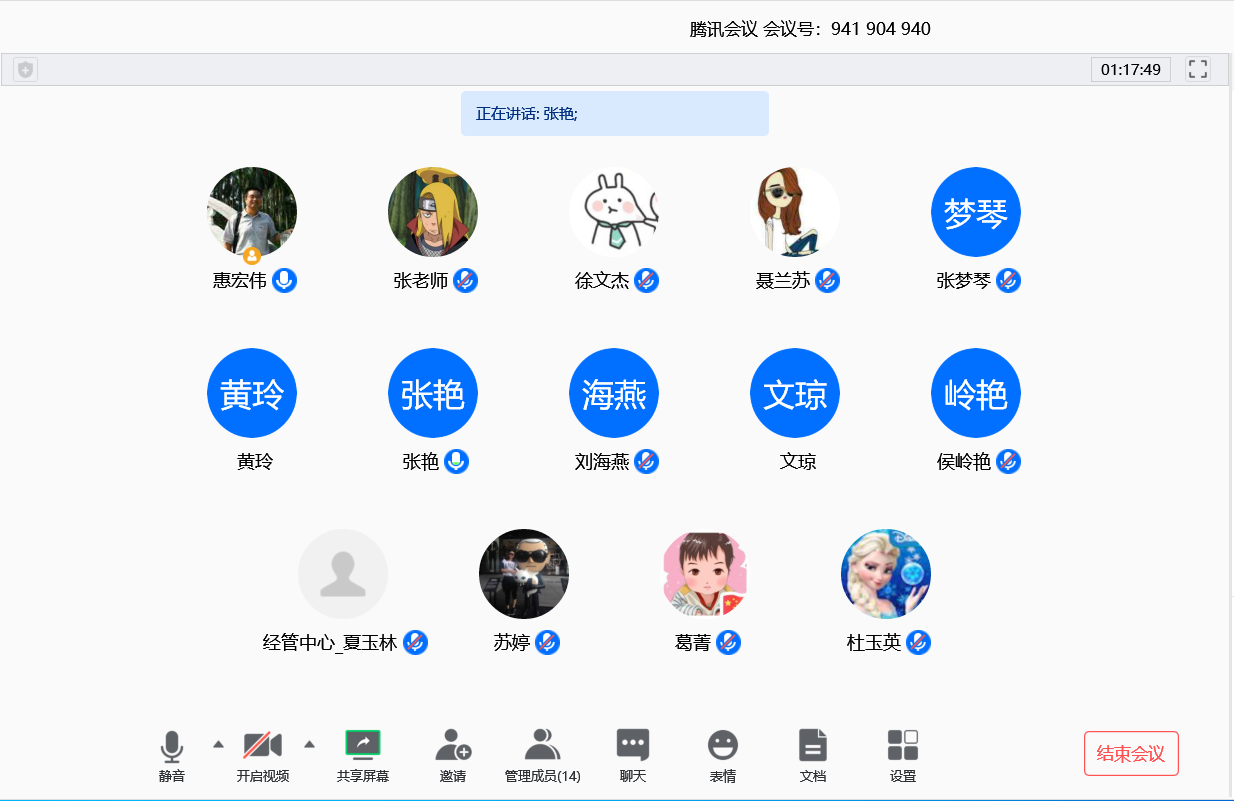
Task: Select 惠宏伟's photo avatar
Action: (x=252, y=212)
